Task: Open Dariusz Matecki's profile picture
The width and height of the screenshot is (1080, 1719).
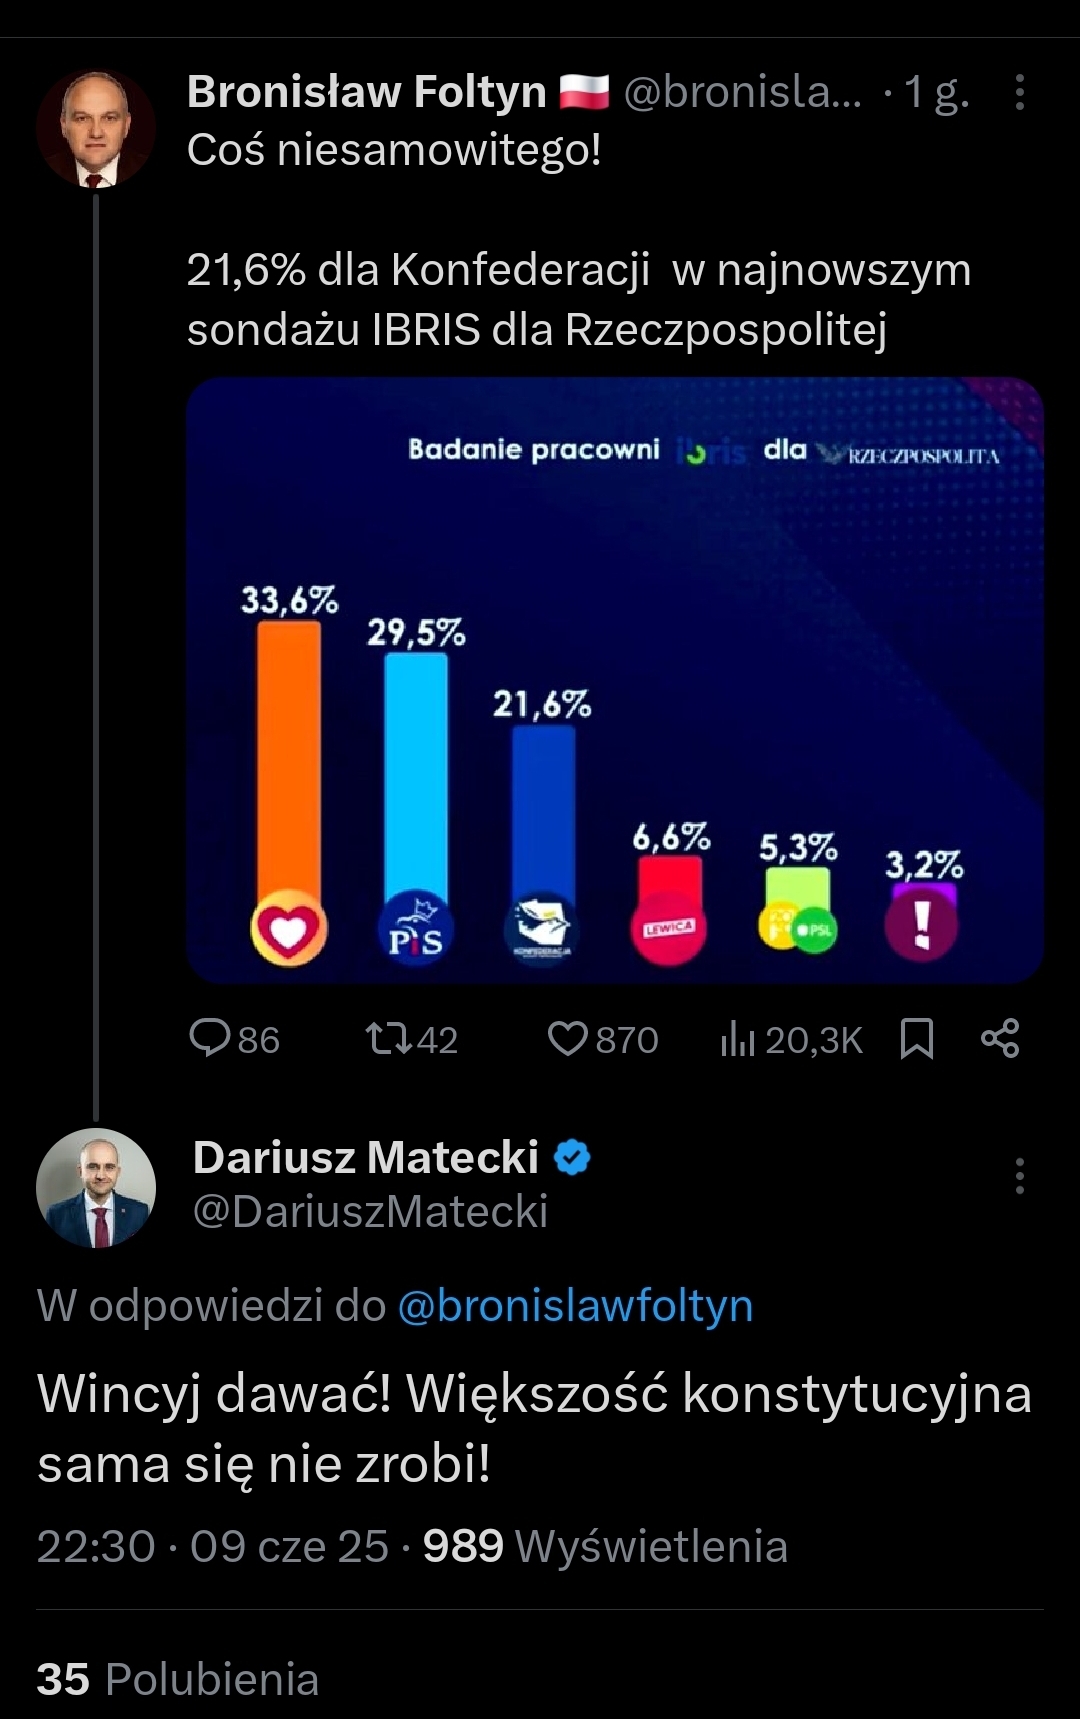Action: 96,1187
